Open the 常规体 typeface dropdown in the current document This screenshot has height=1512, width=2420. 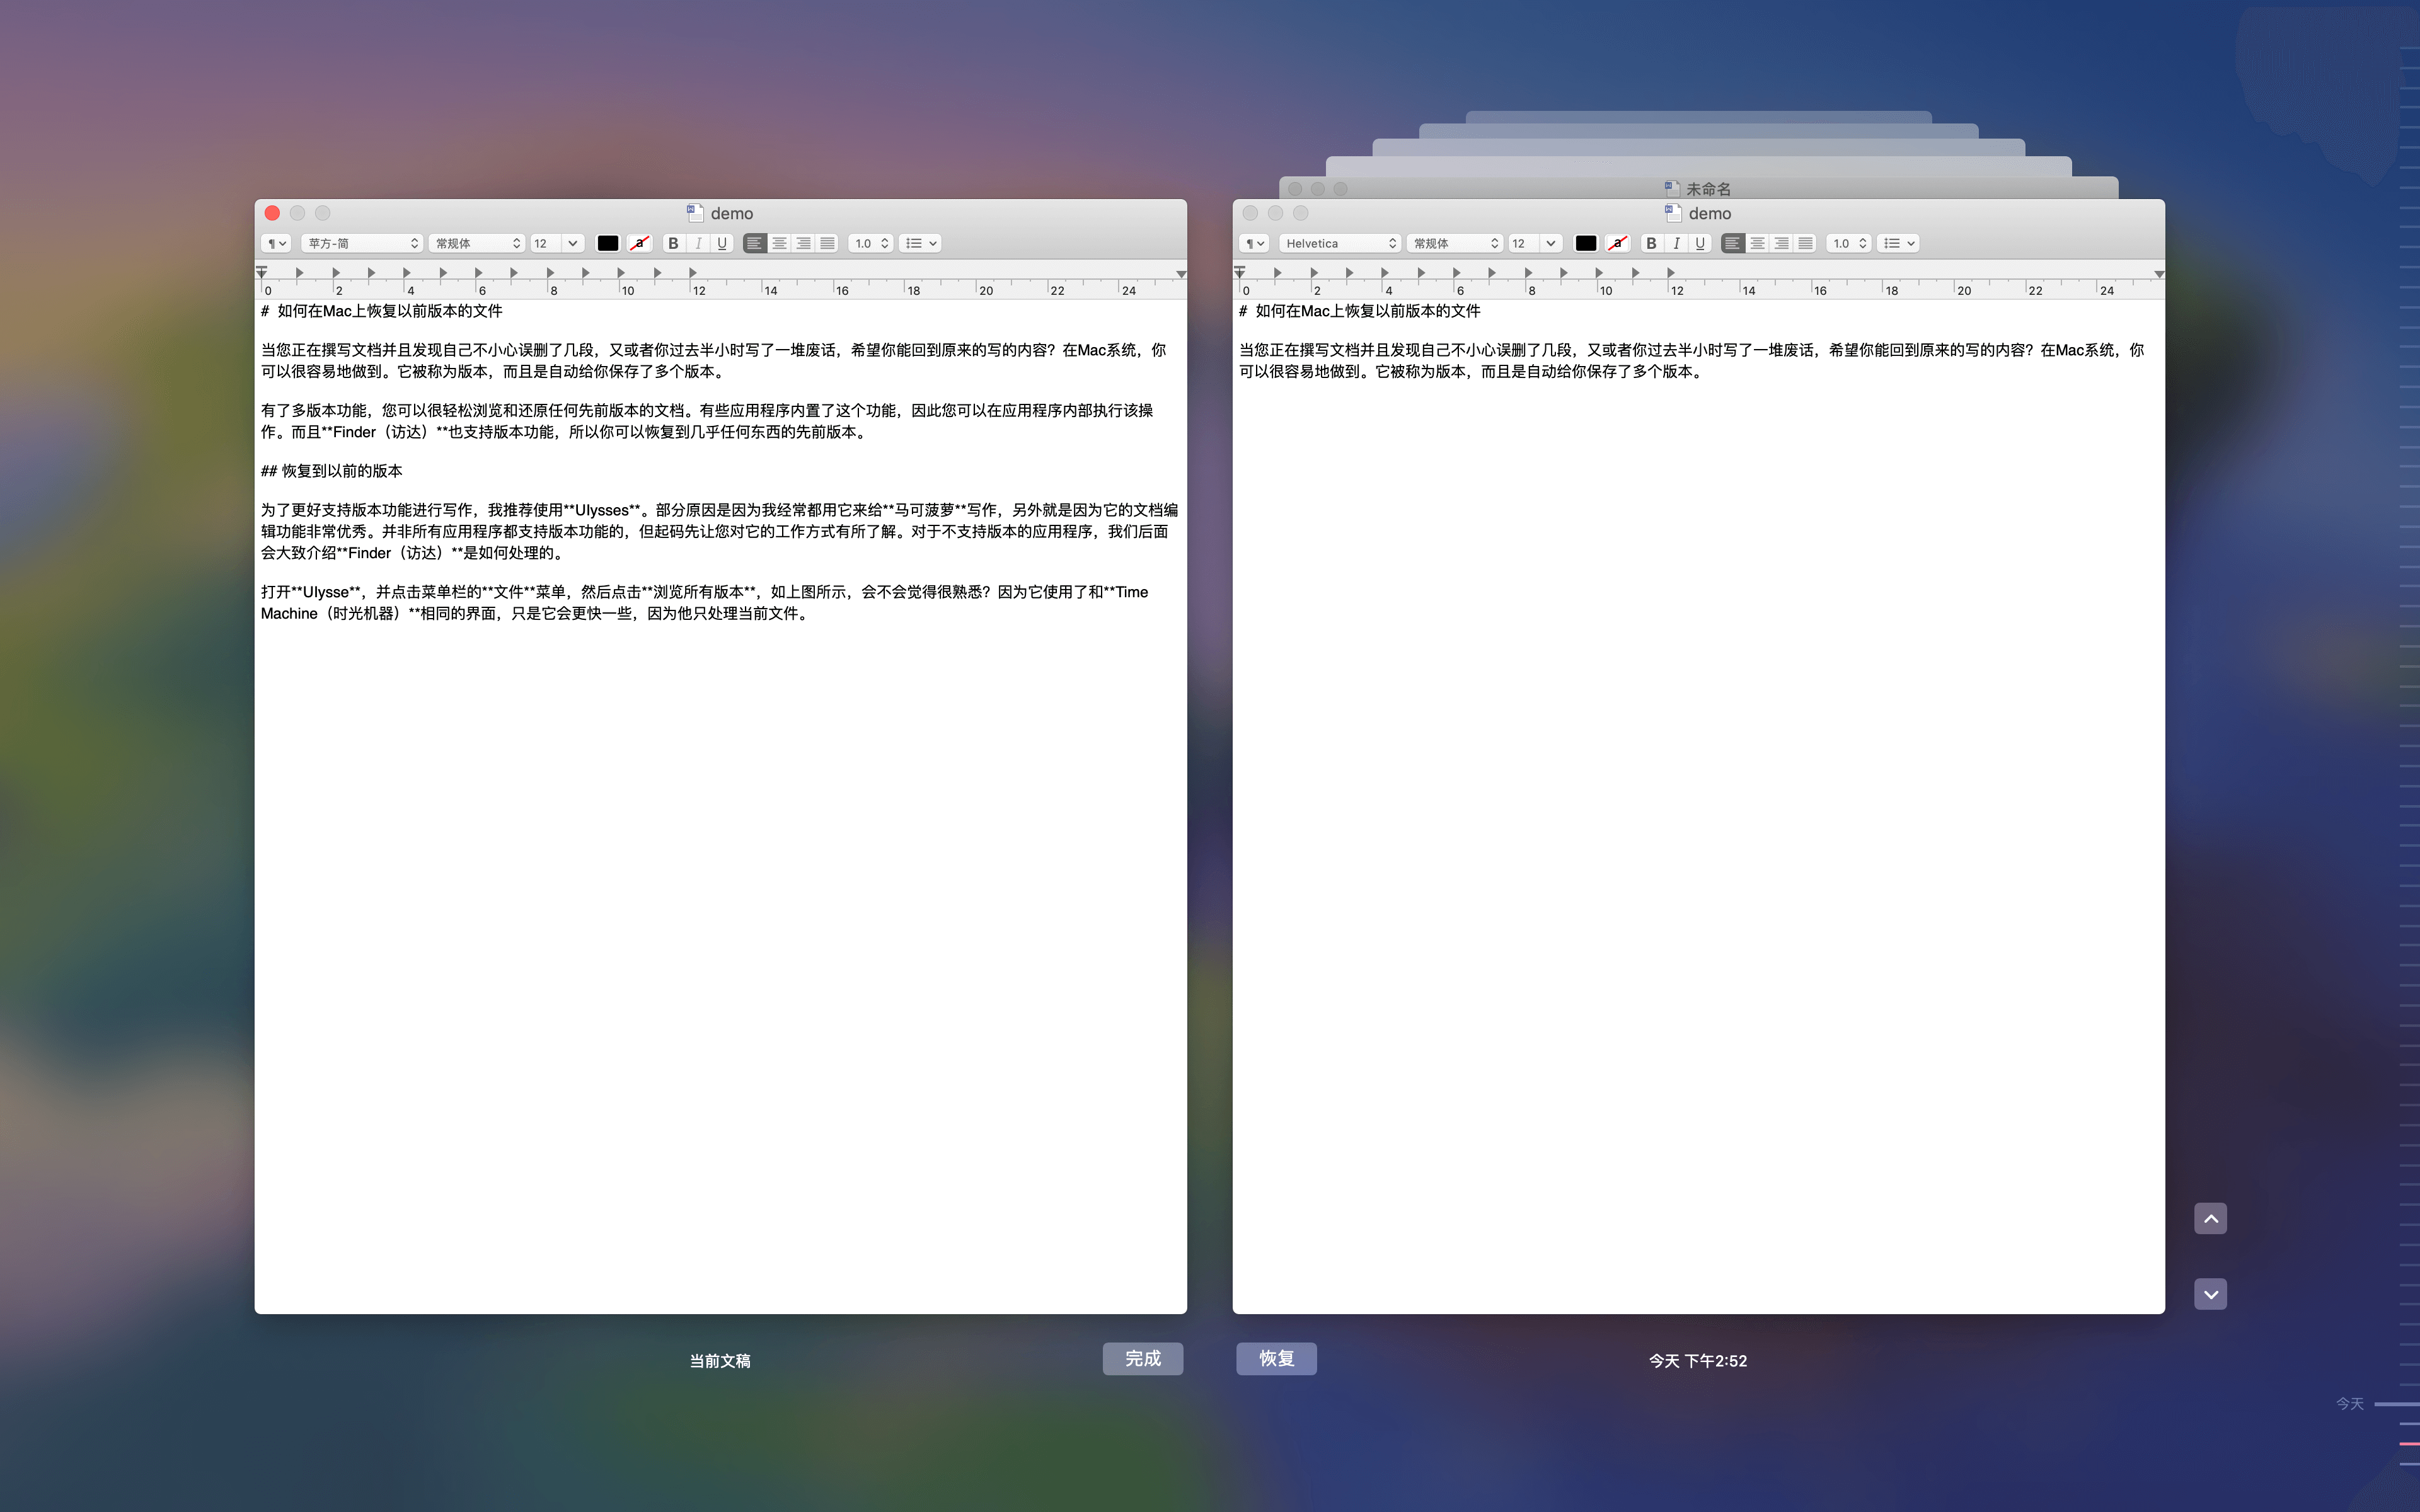pyautogui.click(x=477, y=243)
